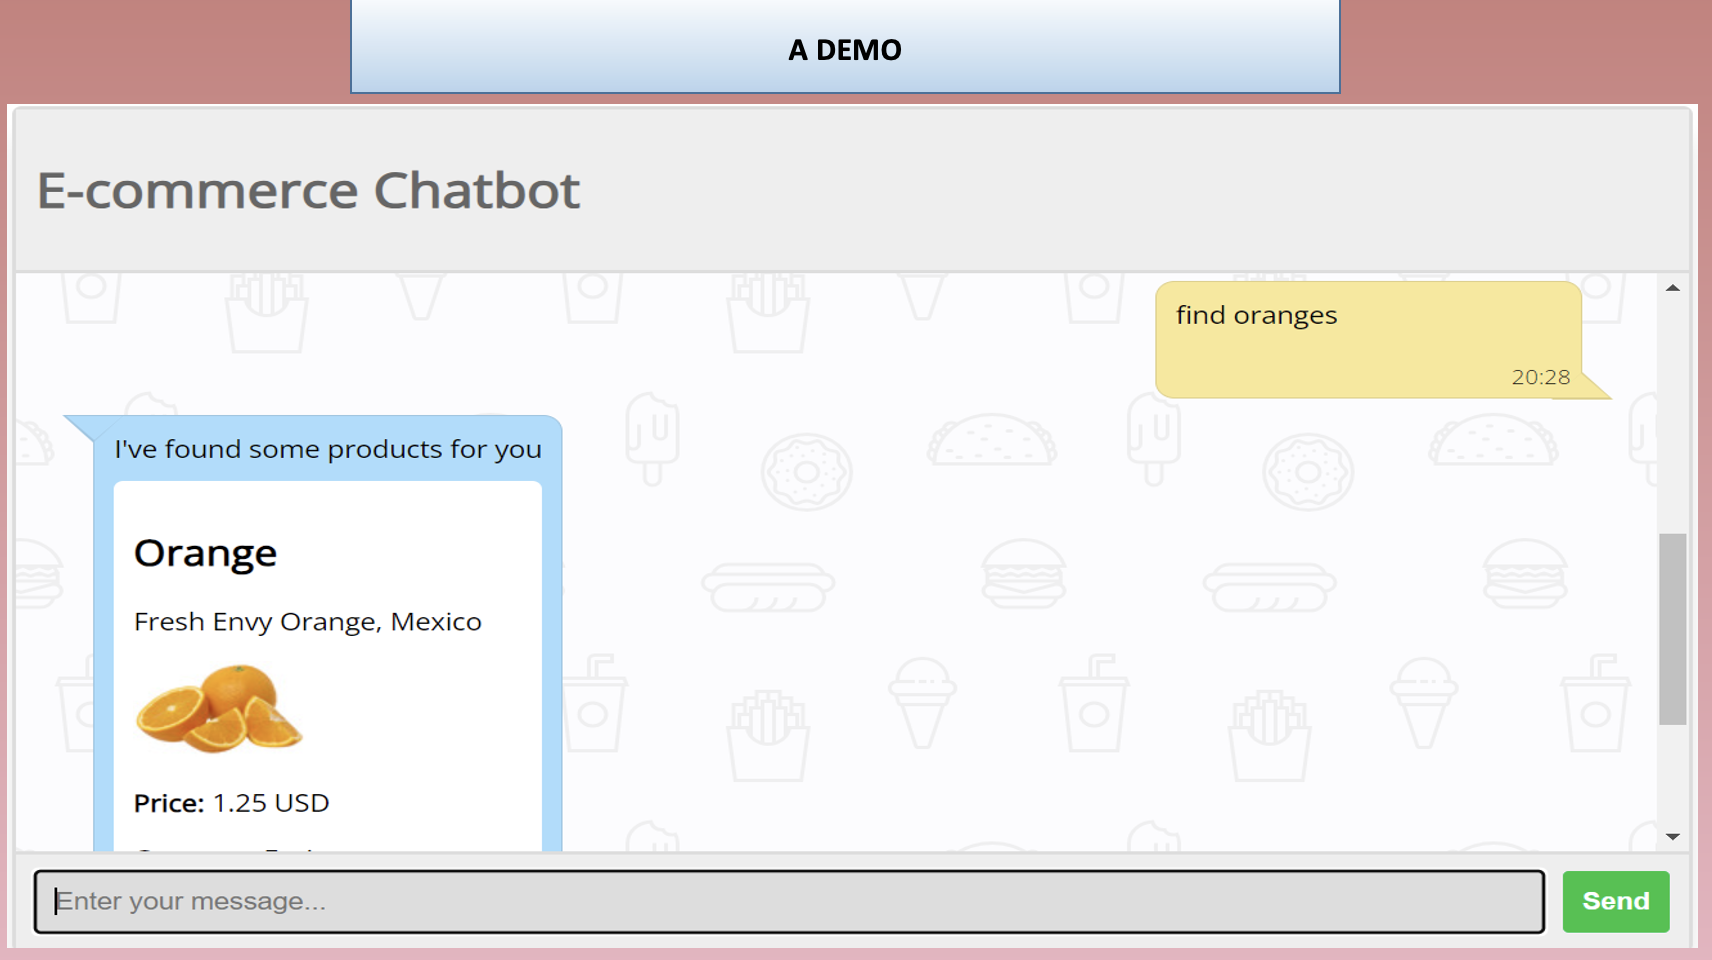Click the 'Price: 1.25 USD' text
The height and width of the screenshot is (960, 1712).
[231, 802]
